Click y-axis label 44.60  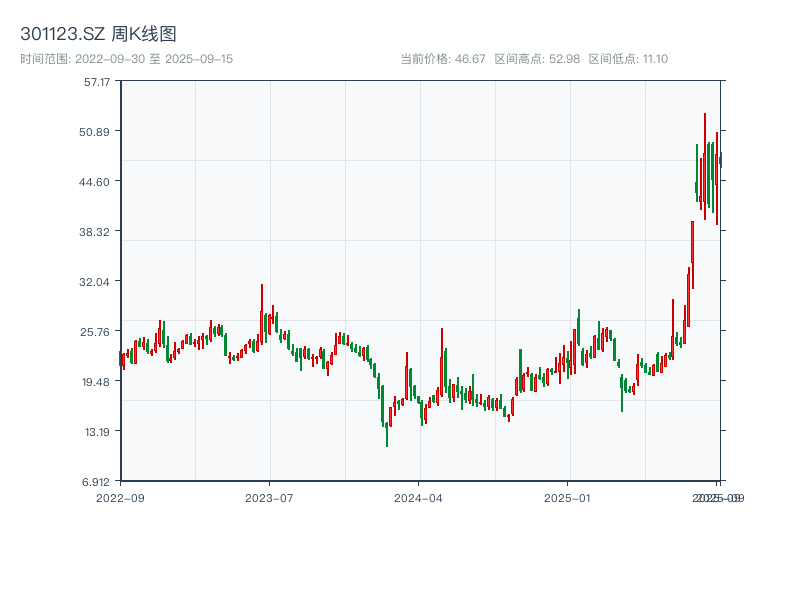94,182
